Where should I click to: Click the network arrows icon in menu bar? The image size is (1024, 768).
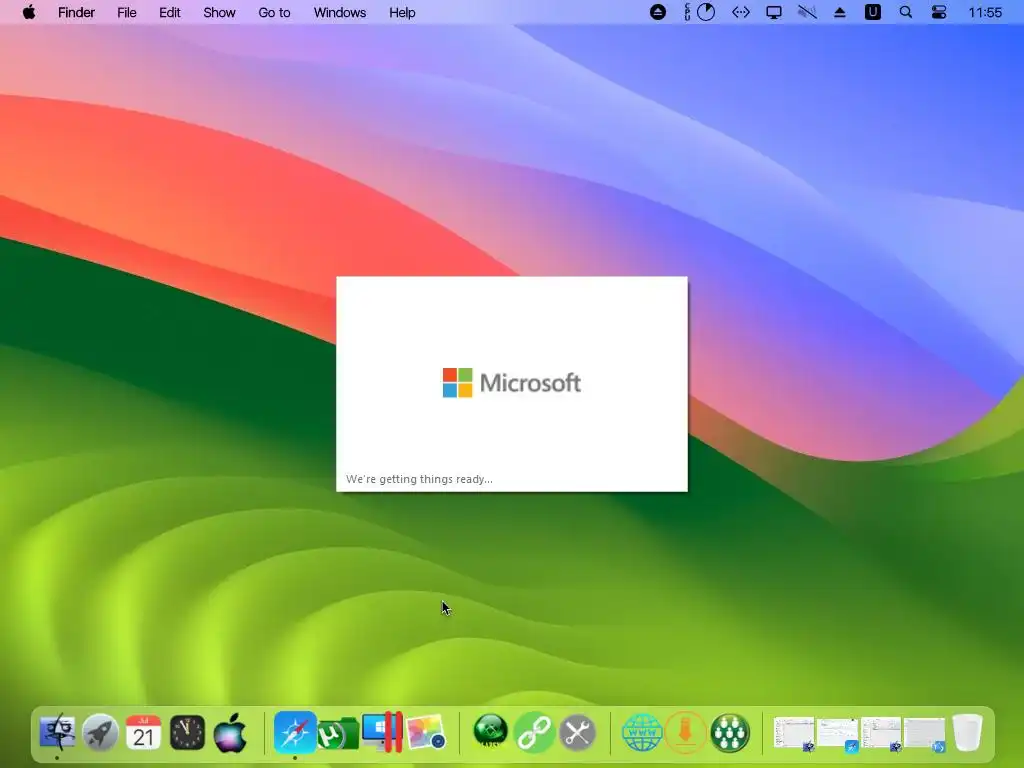tap(741, 12)
